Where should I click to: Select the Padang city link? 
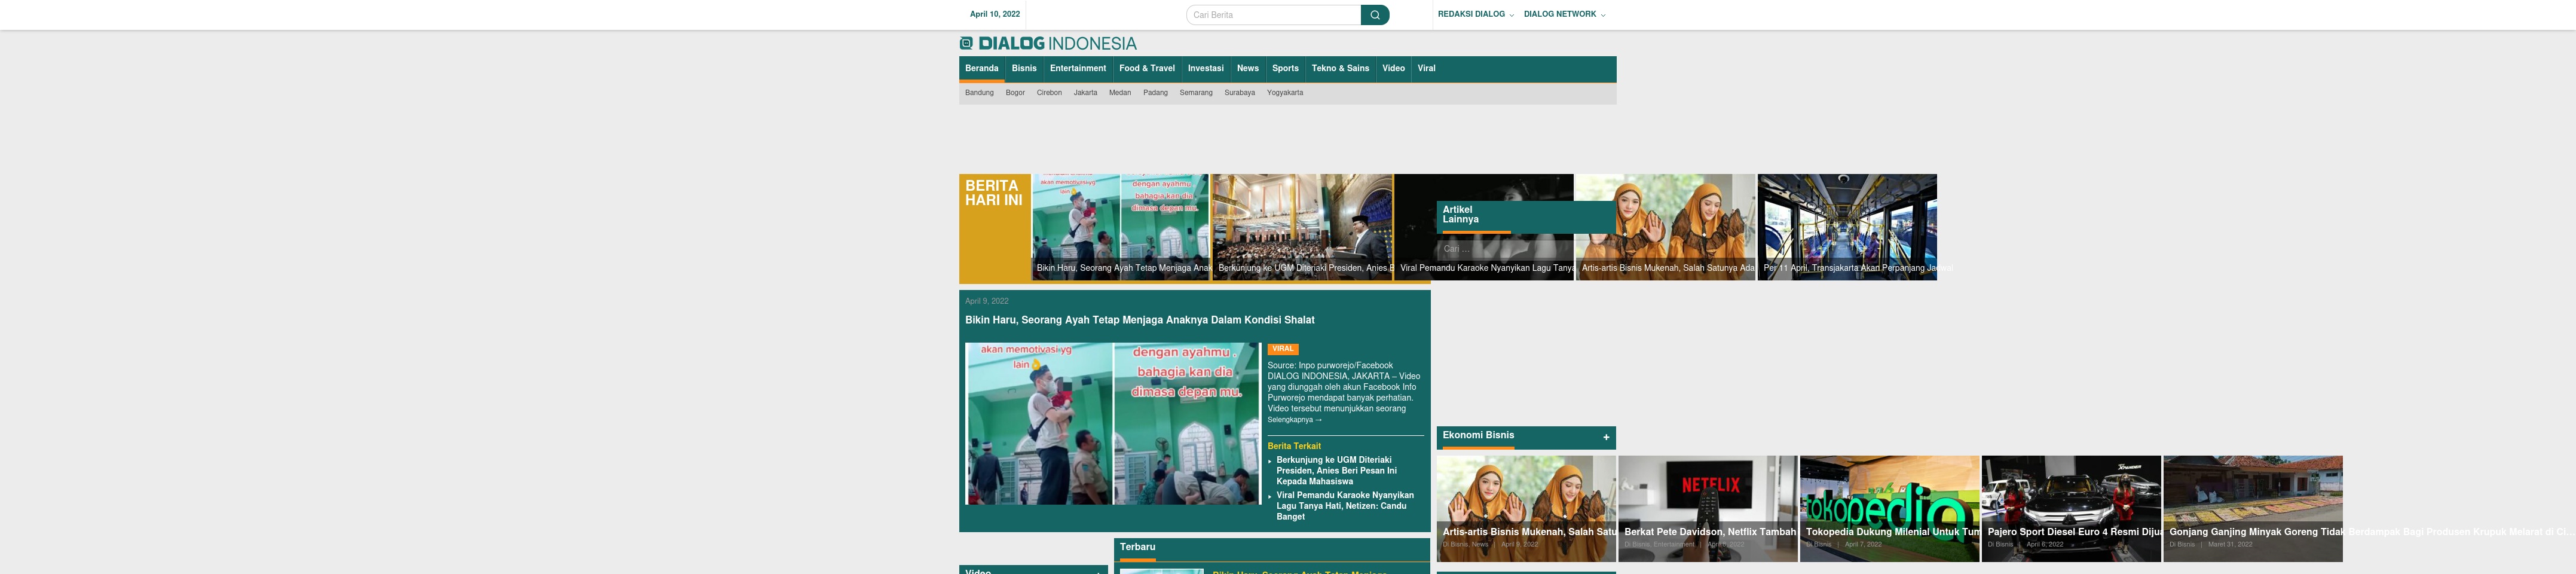1155,93
